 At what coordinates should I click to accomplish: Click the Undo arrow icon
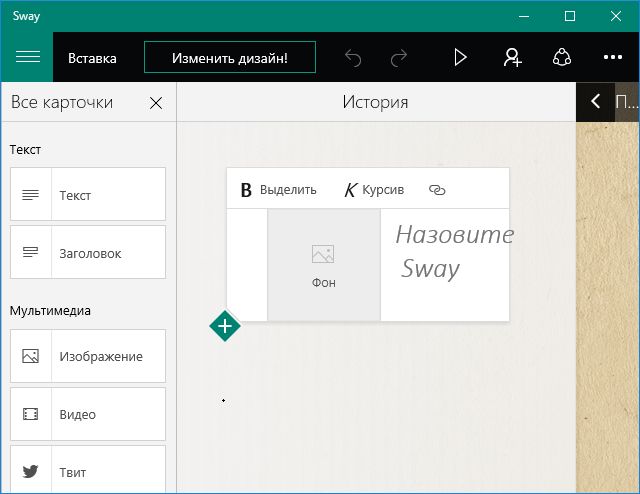pos(353,57)
